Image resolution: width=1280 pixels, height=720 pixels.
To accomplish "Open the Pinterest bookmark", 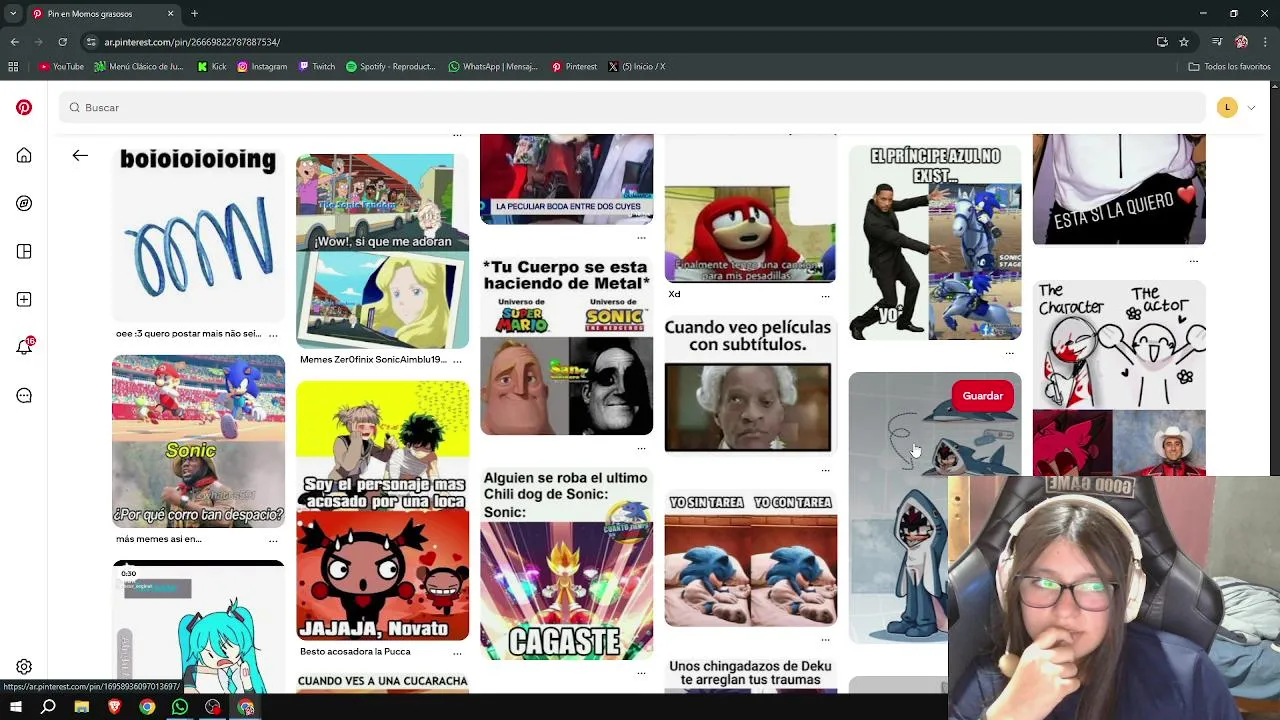I will click(574, 67).
